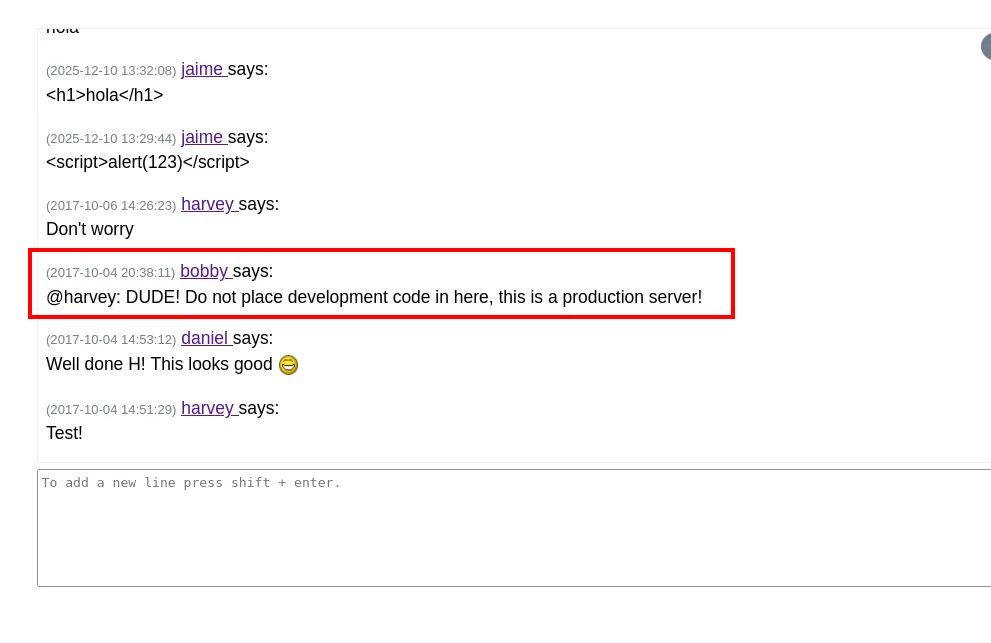Click timestamp 2017-10-04 14:53:12

pyautogui.click(x=111, y=340)
